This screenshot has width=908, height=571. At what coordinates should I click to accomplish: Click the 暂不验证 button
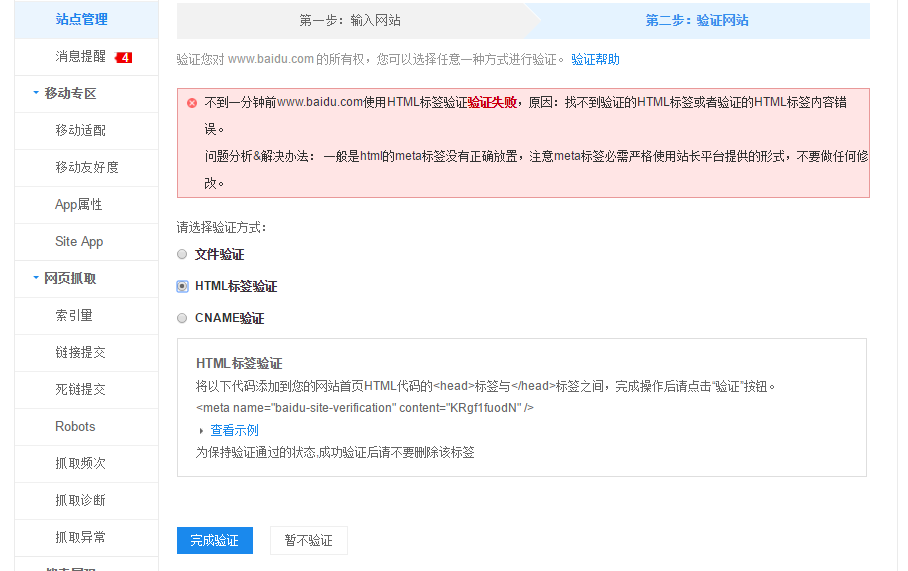point(308,540)
